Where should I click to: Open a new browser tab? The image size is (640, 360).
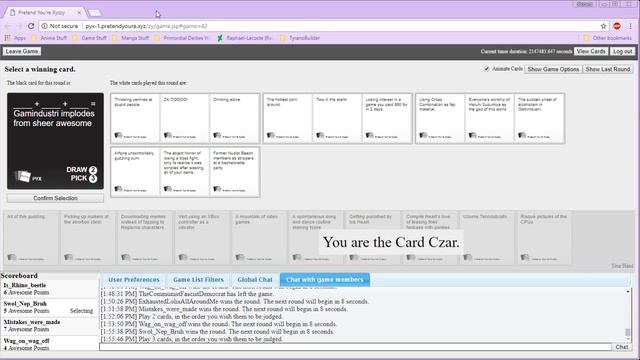point(95,13)
